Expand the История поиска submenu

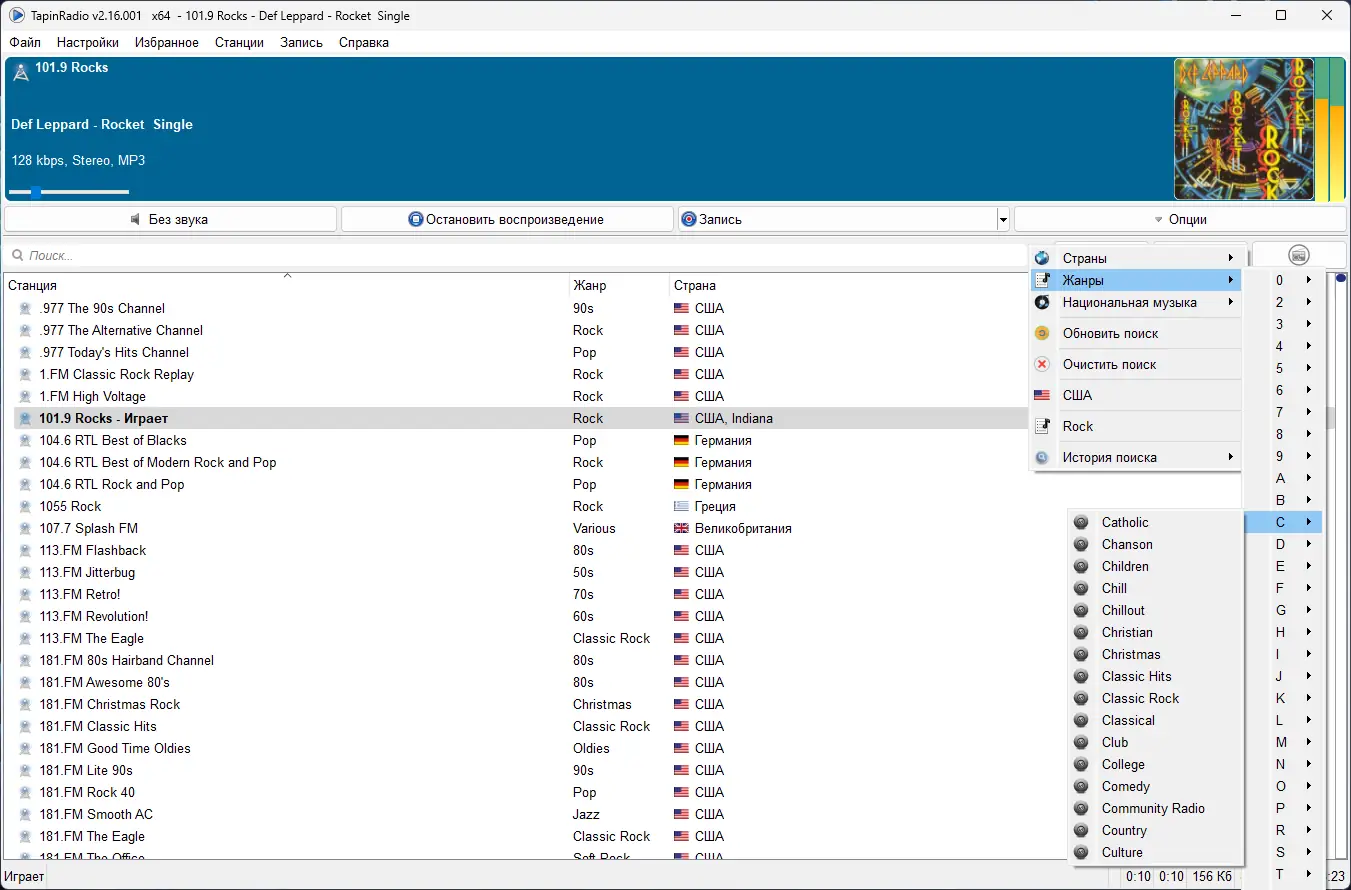tap(1136, 457)
